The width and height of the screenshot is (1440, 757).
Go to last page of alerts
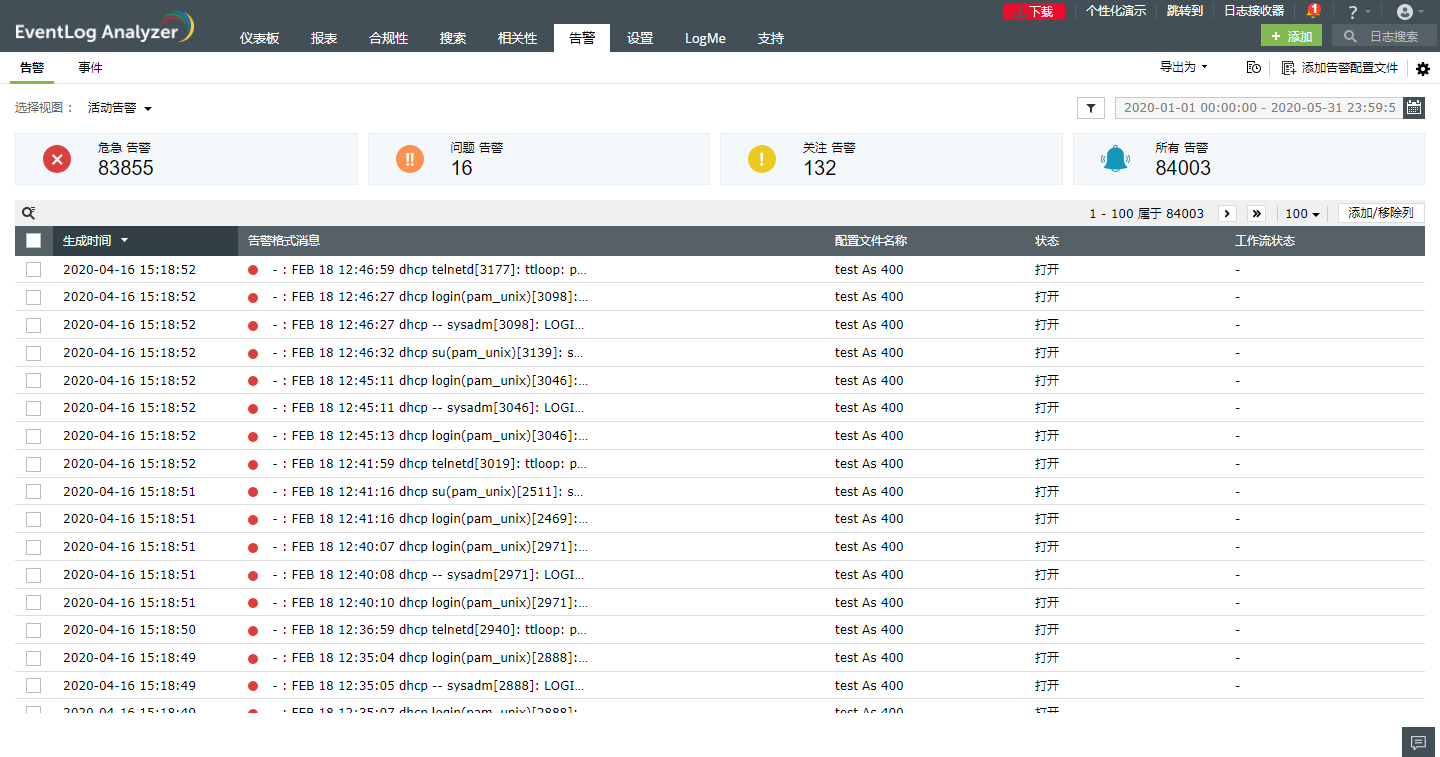[x=1256, y=213]
